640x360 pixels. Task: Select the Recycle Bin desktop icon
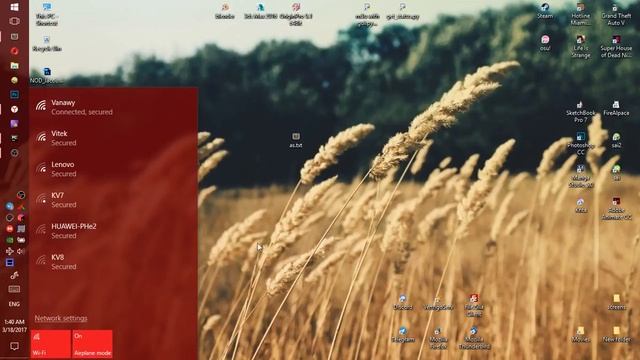click(x=47, y=44)
